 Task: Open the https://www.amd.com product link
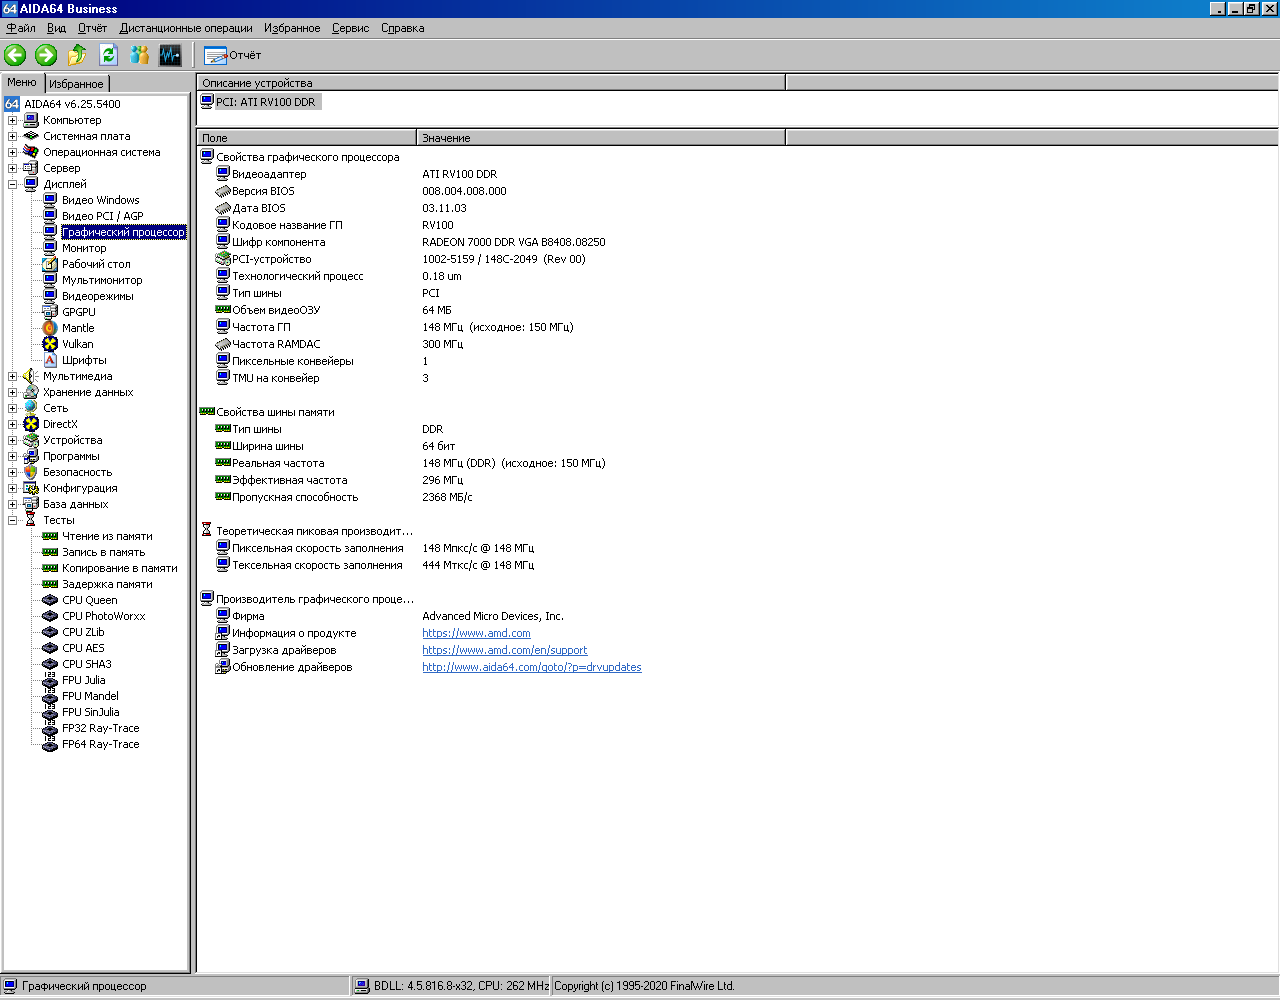(x=476, y=633)
